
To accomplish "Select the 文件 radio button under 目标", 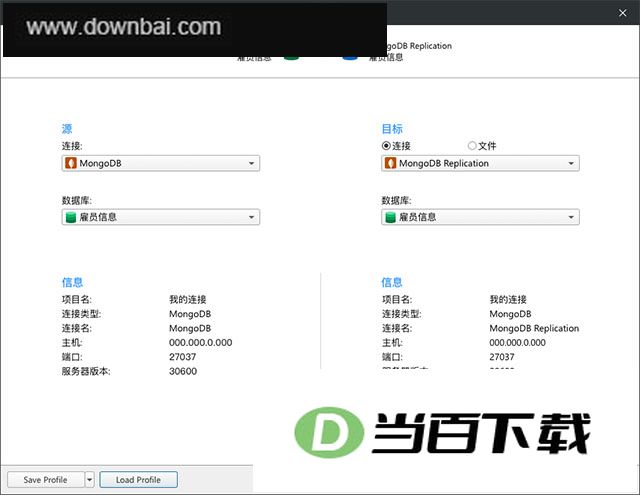I will pos(472,145).
